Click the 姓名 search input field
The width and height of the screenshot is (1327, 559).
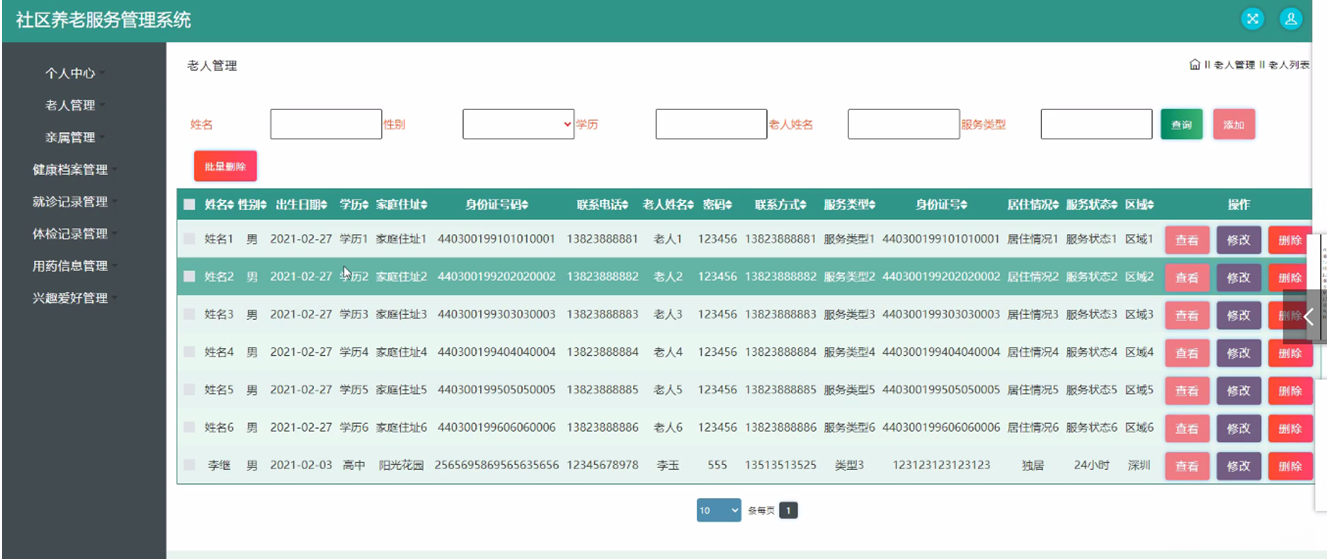pyautogui.click(x=326, y=124)
